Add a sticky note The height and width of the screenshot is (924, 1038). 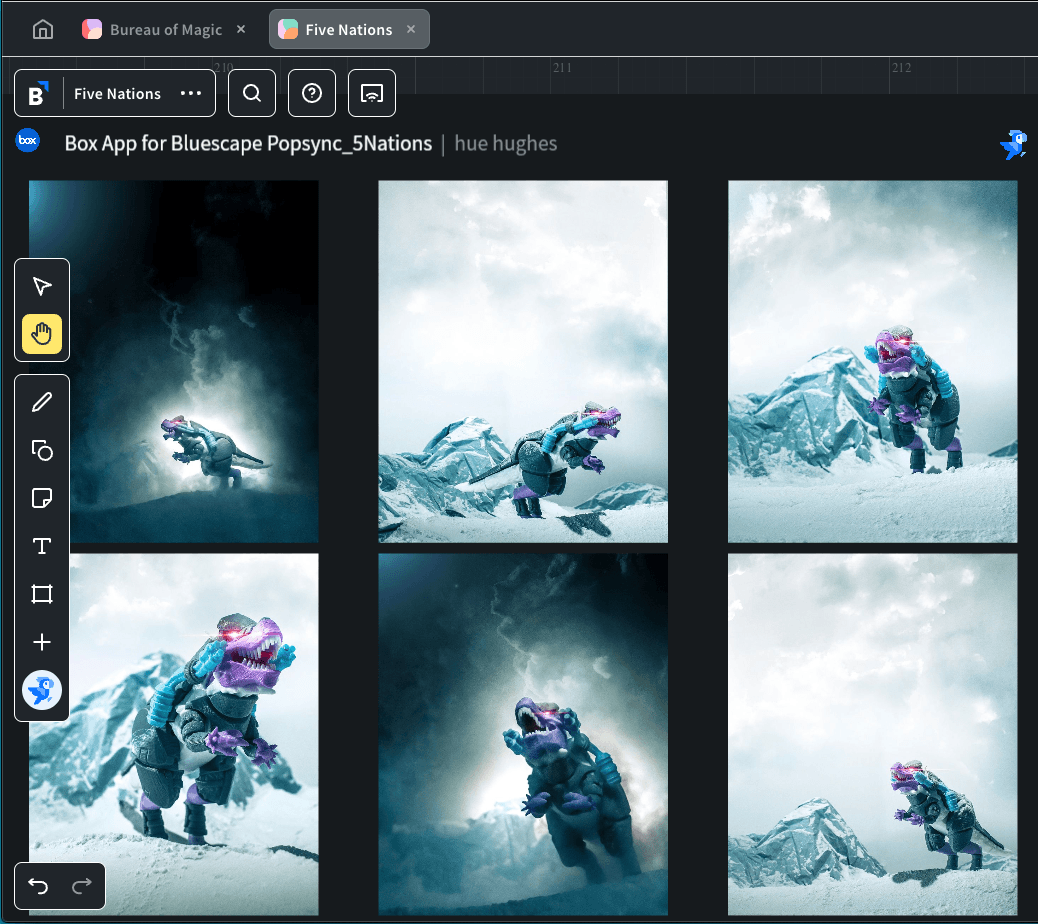pyautogui.click(x=42, y=498)
